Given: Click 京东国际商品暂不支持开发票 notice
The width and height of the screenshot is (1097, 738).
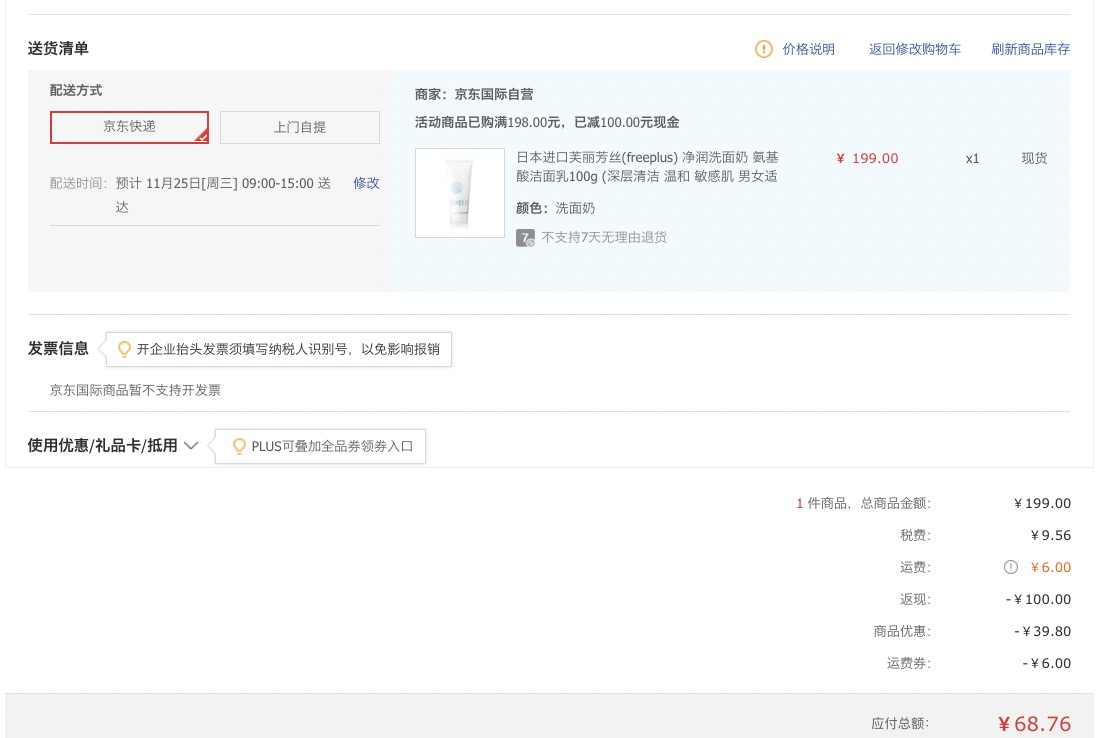Looking at the screenshot, I should (x=135, y=390).
